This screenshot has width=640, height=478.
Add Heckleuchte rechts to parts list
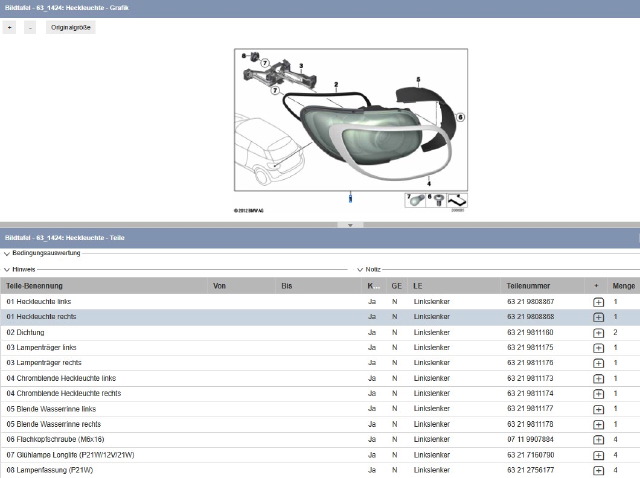[598, 317]
